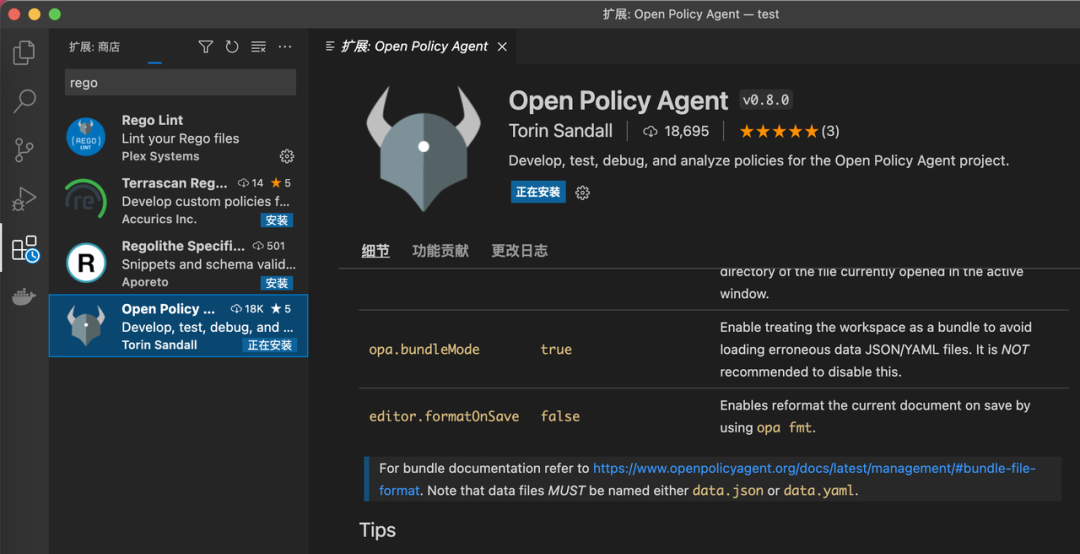Open the Run and Debug view
The height and width of the screenshot is (554, 1080).
(x=24, y=199)
